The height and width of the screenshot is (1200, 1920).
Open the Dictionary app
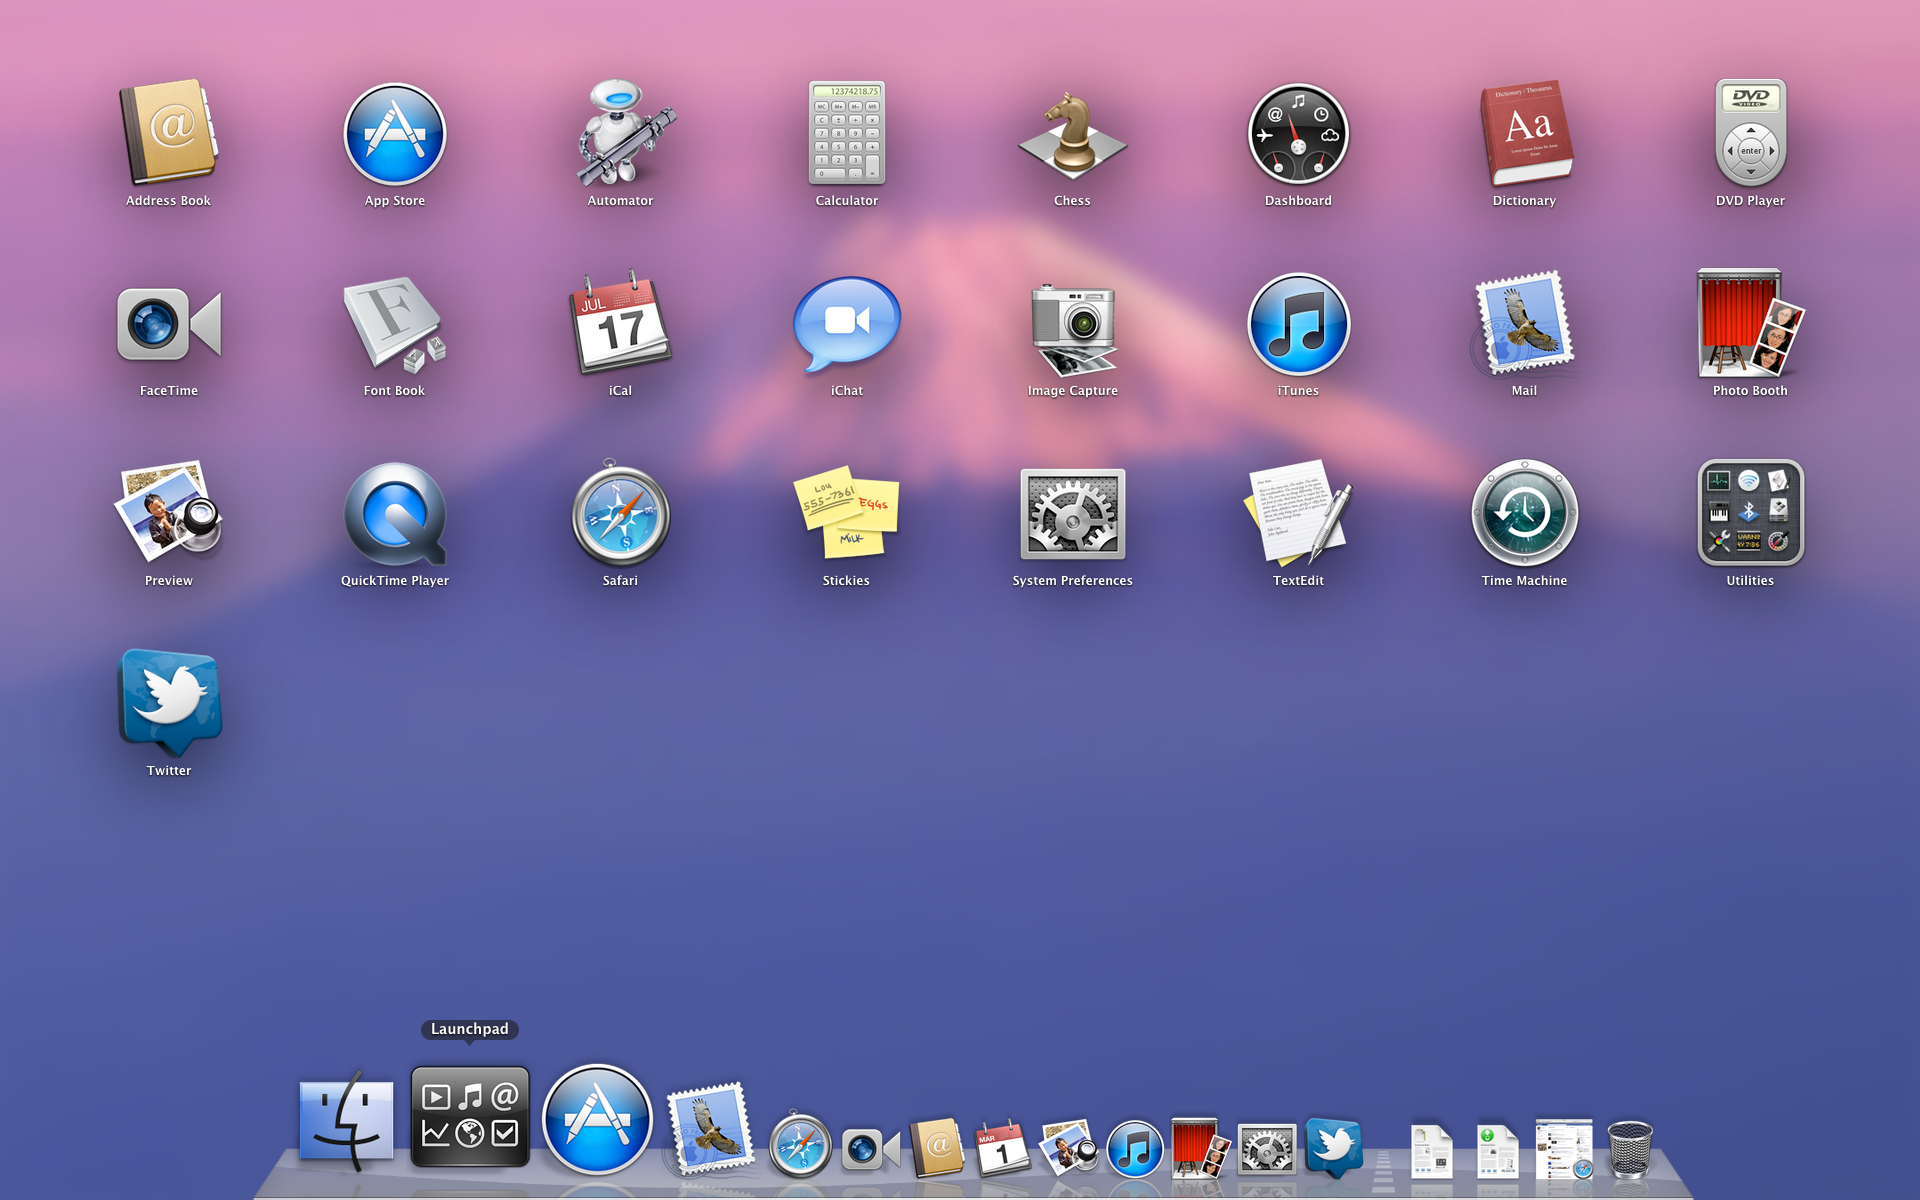pos(1525,133)
